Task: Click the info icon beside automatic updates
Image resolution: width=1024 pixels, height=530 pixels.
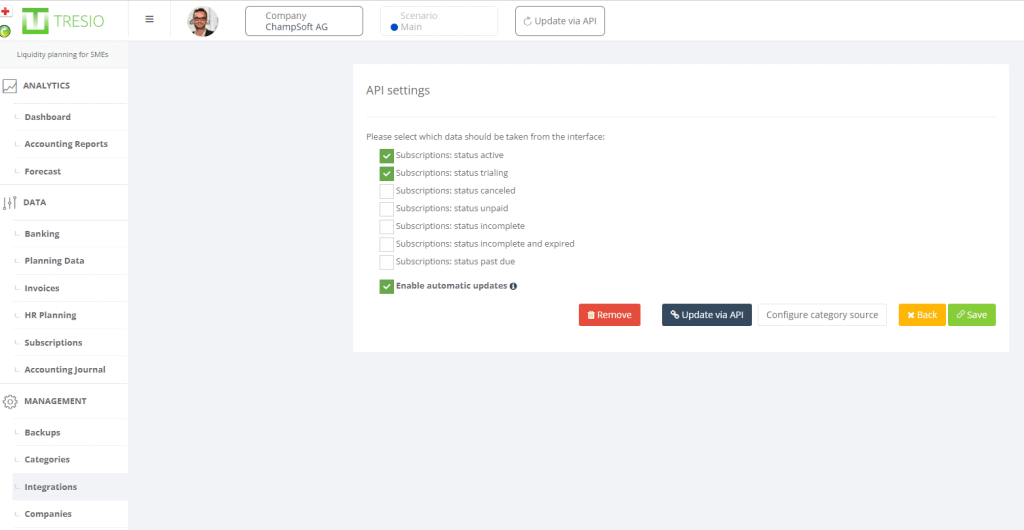Action: [x=513, y=286]
